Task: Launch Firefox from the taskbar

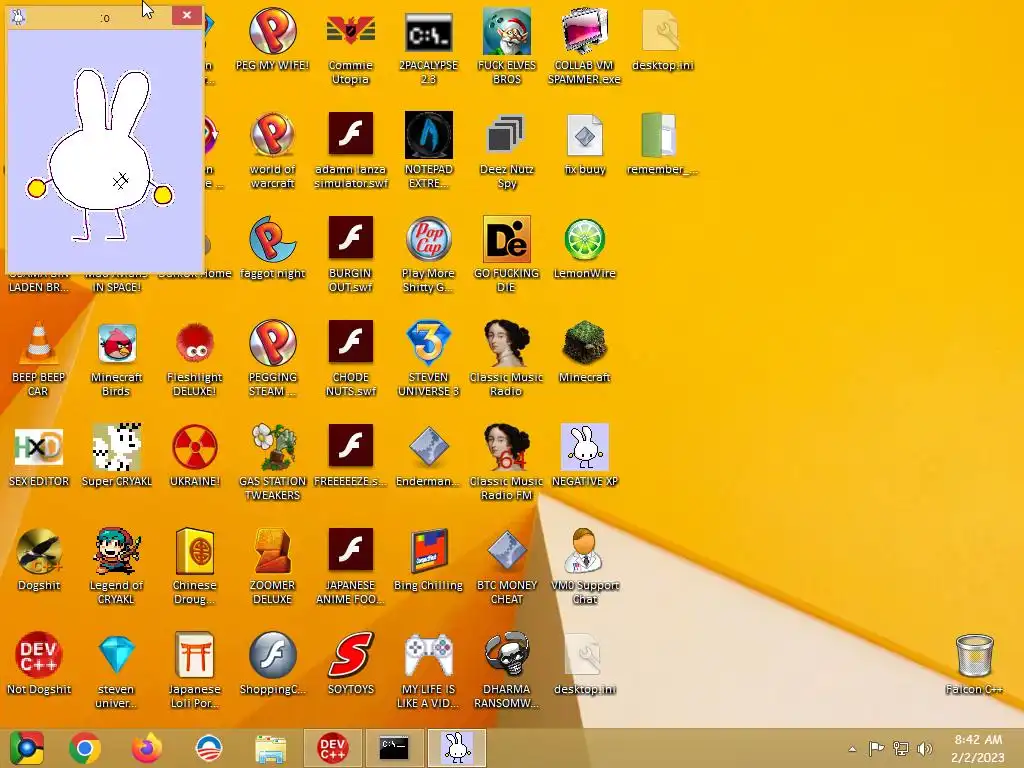Action: [147, 748]
